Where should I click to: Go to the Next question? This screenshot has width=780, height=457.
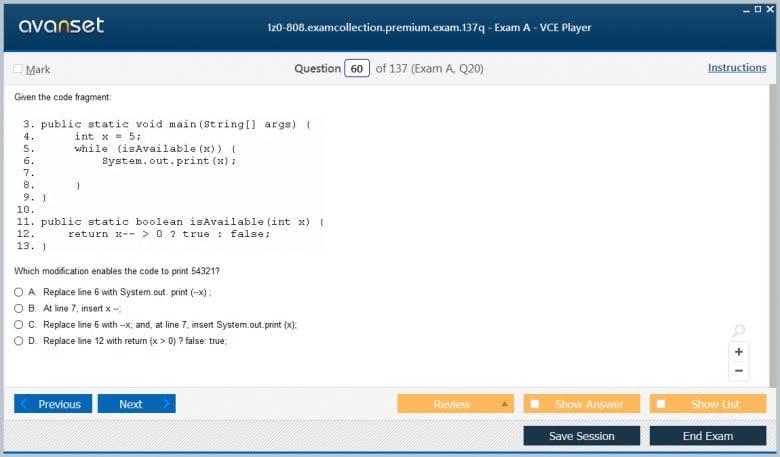tap(137, 404)
